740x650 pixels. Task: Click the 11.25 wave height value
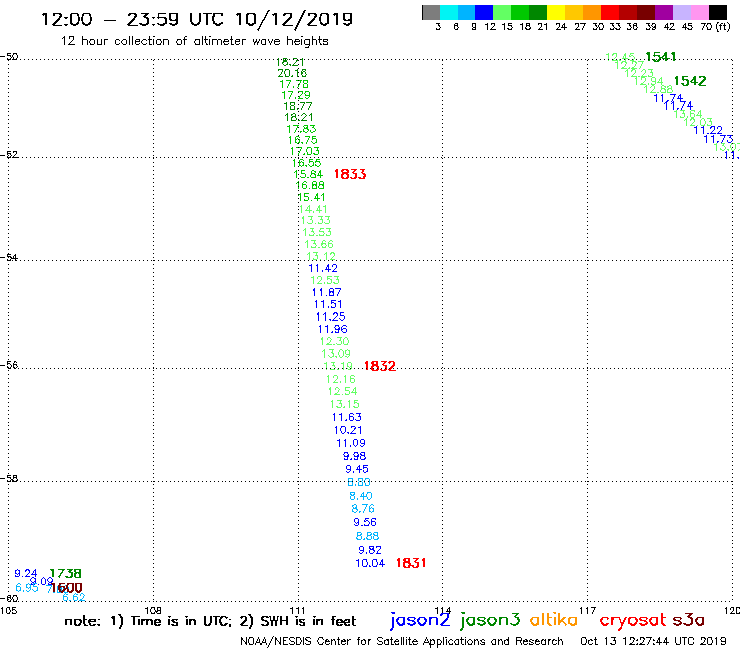(x=330, y=317)
